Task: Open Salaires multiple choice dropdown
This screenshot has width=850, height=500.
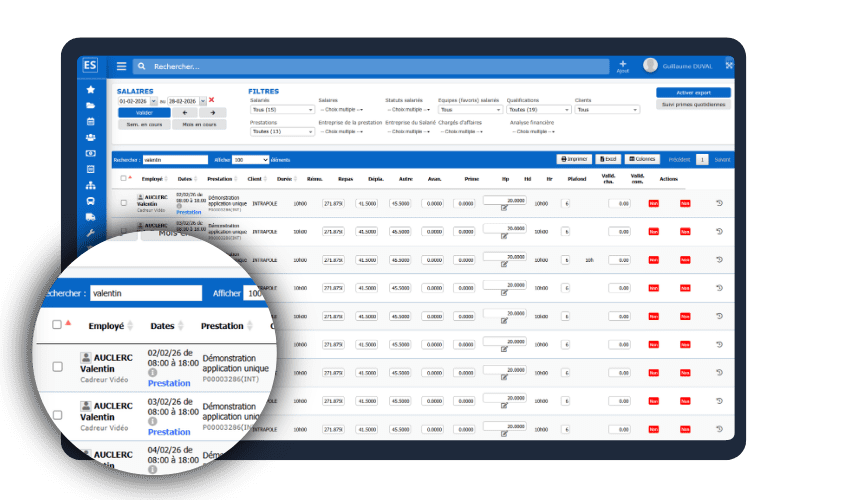Action: click(341, 110)
